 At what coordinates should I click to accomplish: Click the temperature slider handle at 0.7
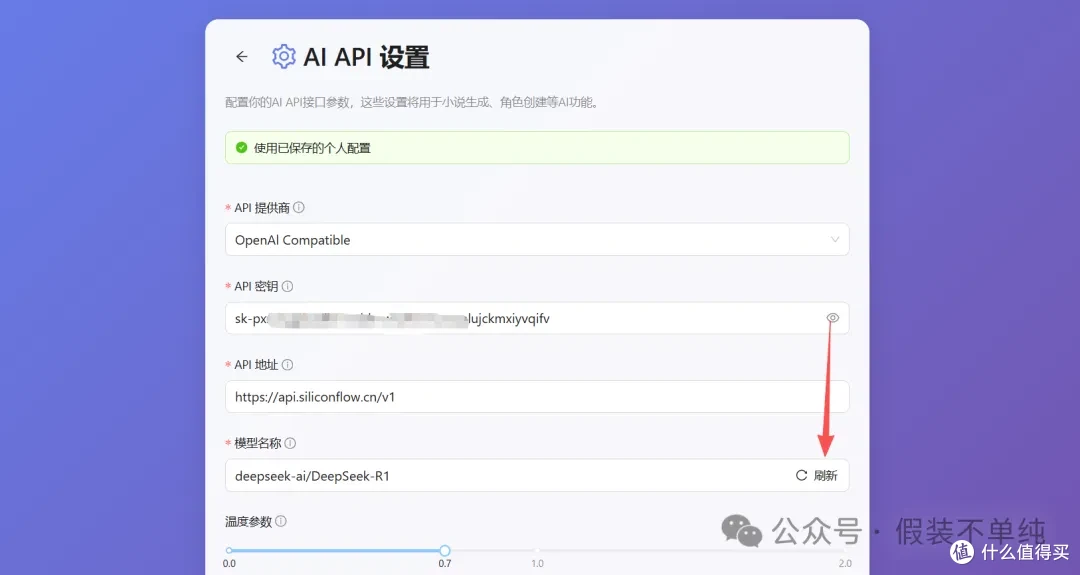(445, 550)
